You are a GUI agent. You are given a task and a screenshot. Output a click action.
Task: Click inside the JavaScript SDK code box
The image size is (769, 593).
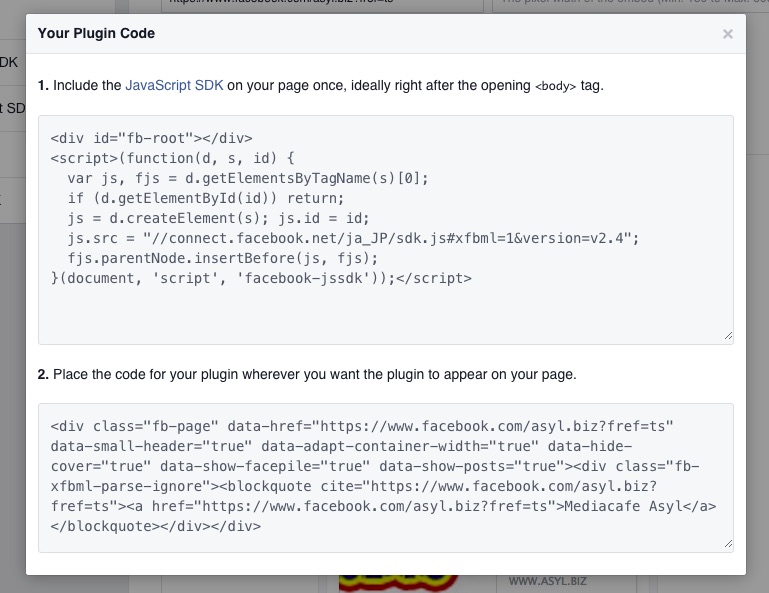tap(385, 310)
